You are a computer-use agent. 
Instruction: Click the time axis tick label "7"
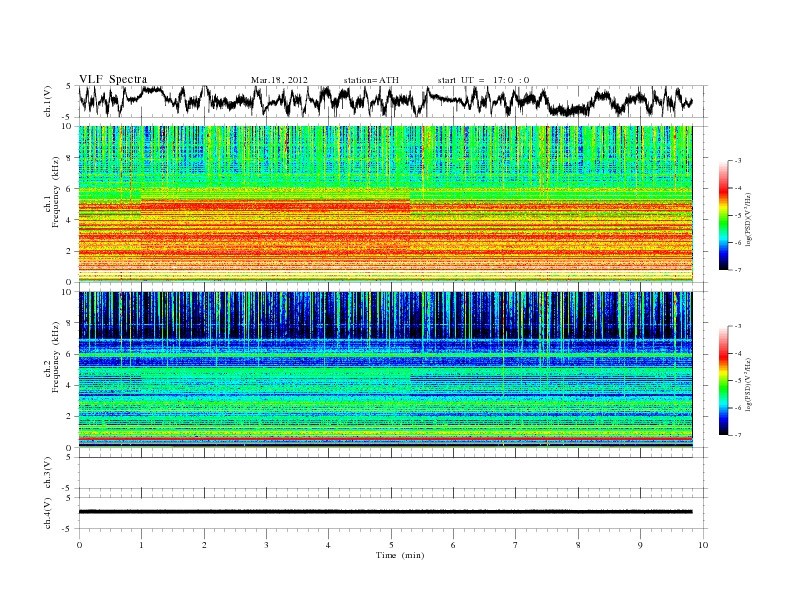point(516,545)
